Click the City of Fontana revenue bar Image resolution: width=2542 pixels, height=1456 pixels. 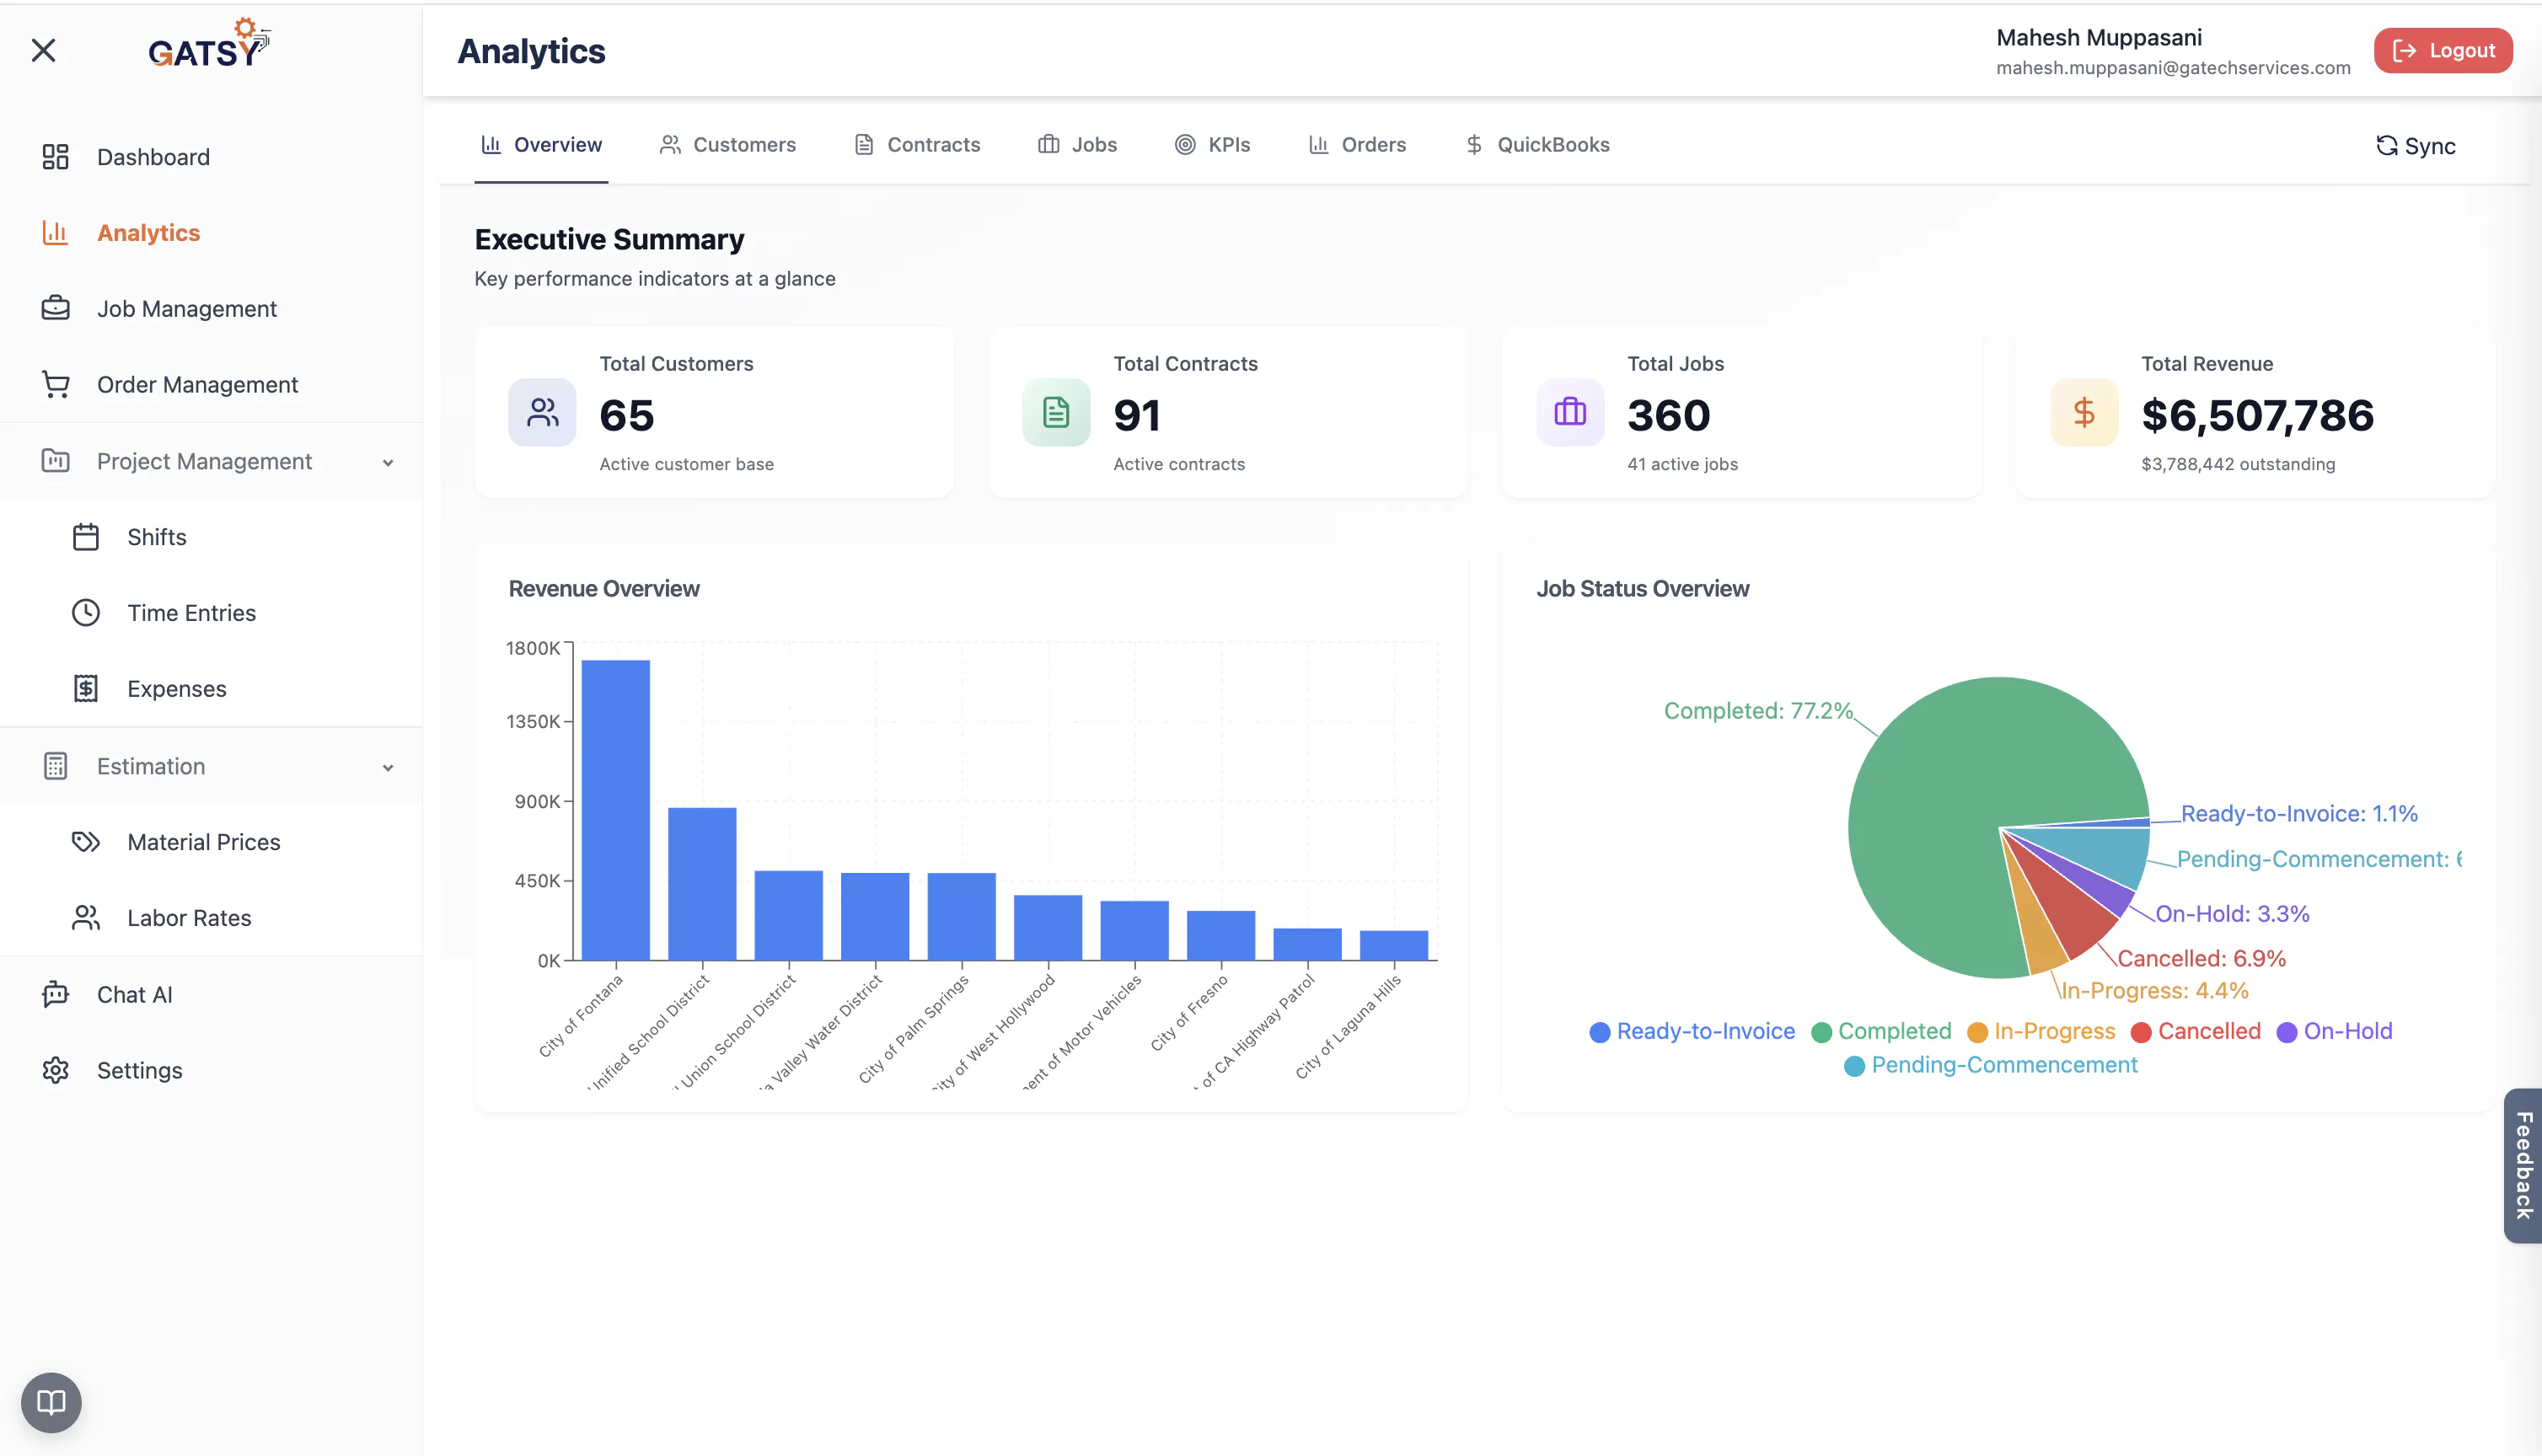click(x=615, y=810)
